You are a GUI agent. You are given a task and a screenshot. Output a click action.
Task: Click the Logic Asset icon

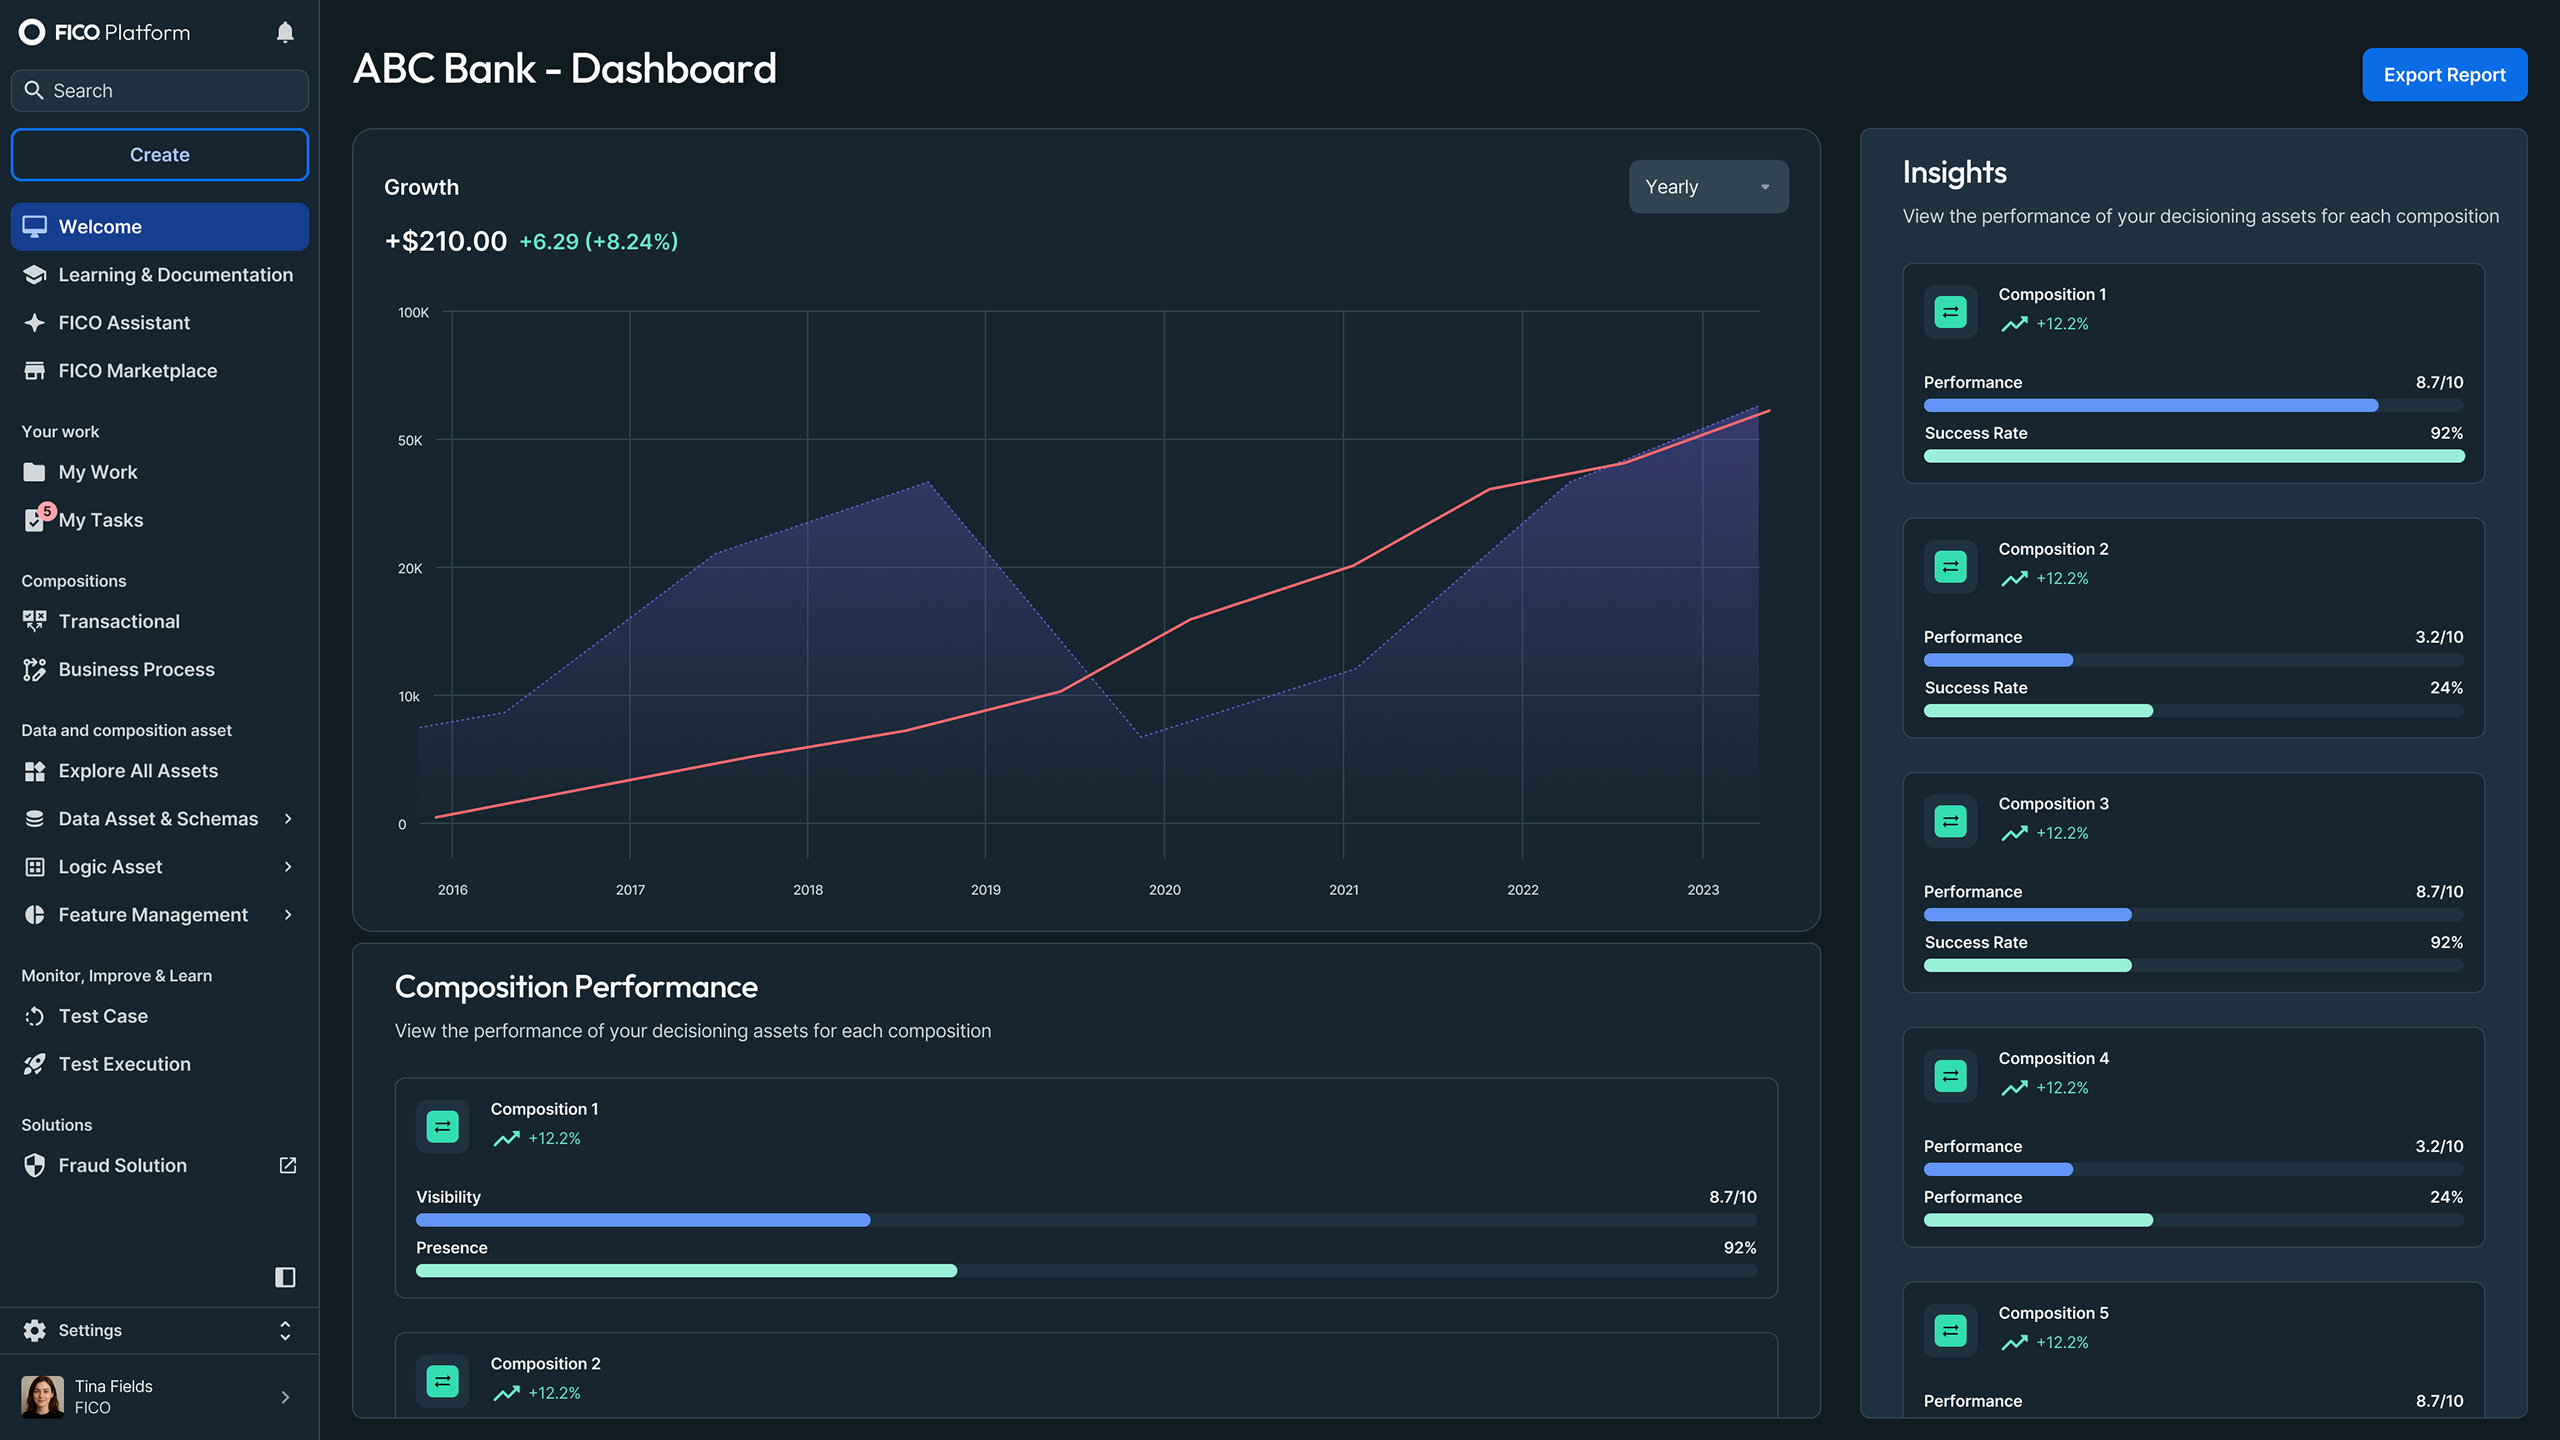click(34, 867)
